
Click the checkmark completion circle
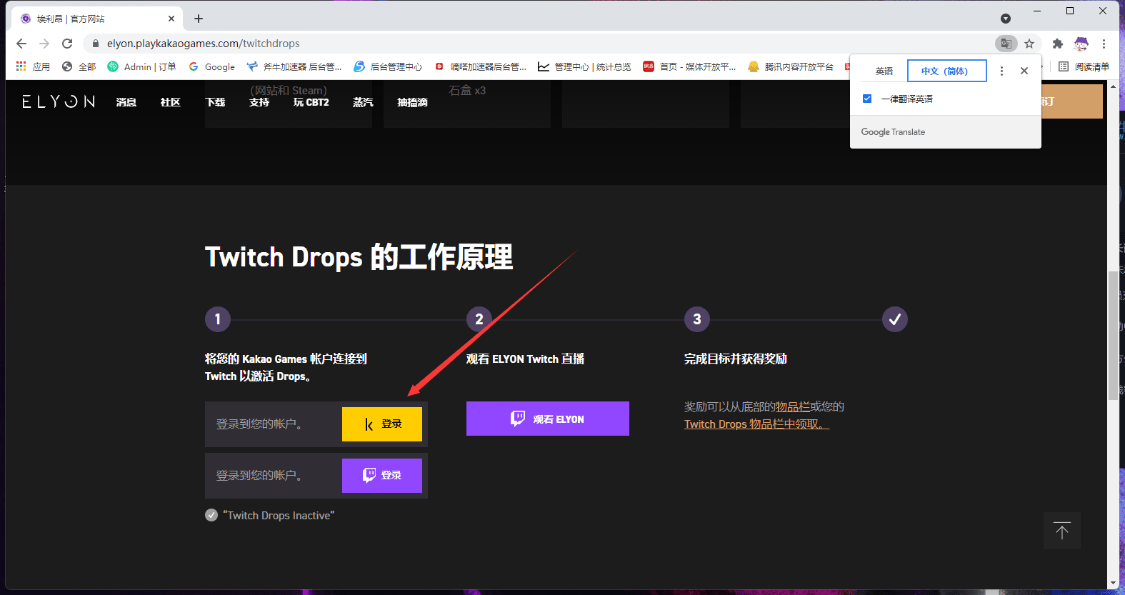point(895,319)
